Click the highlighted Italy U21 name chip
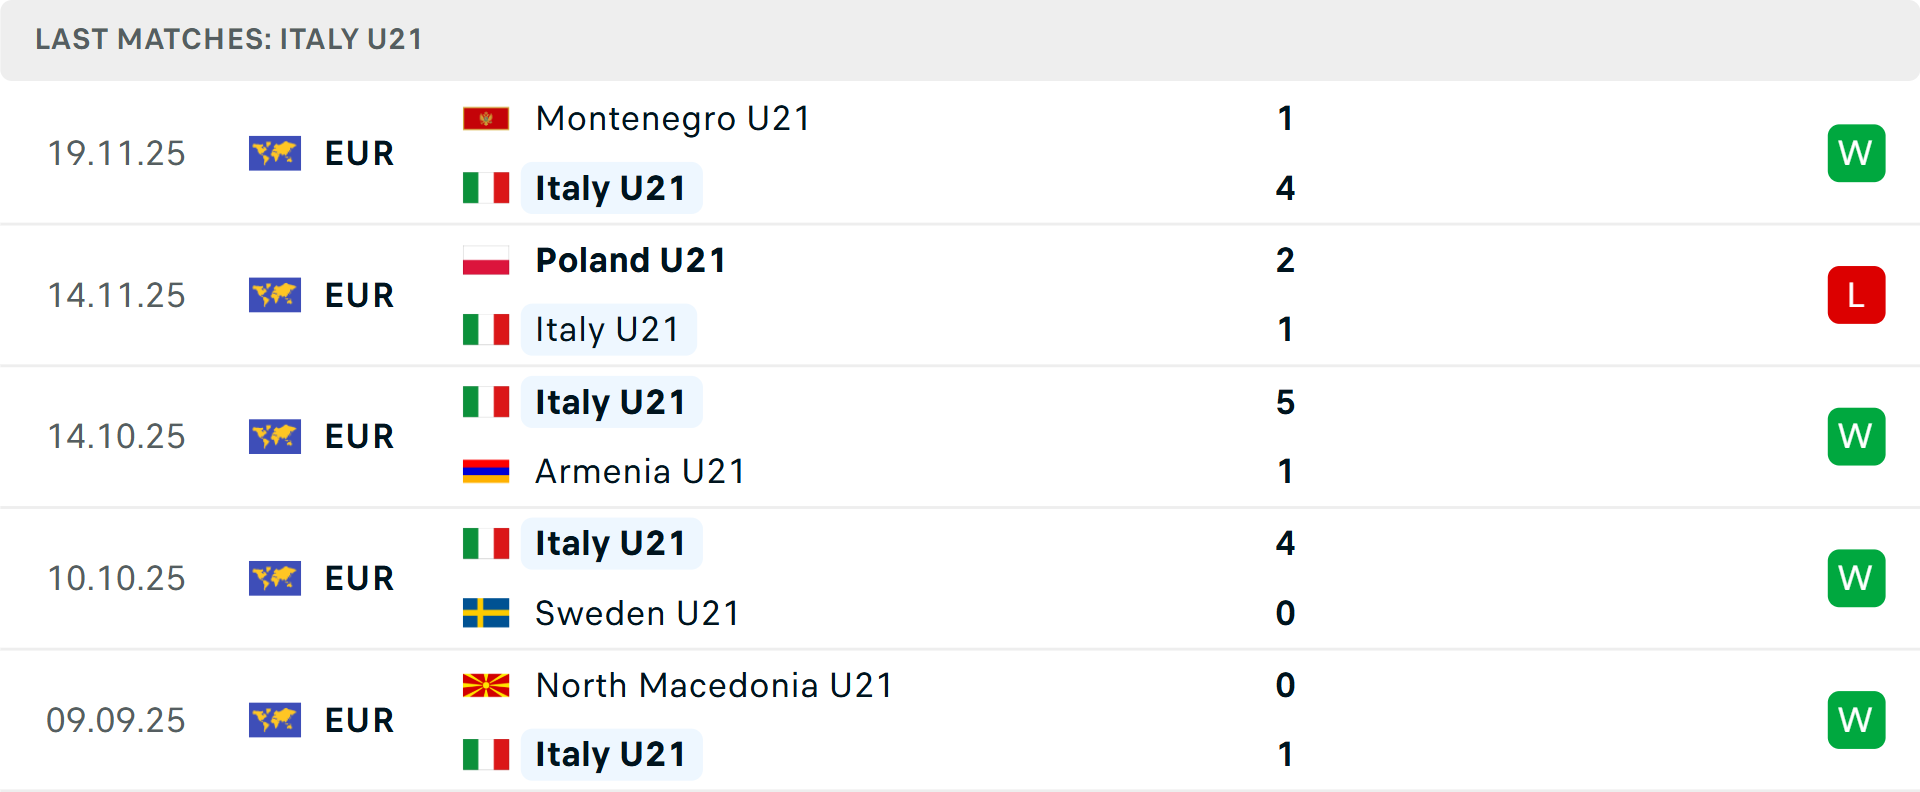The width and height of the screenshot is (1920, 792). [612, 188]
